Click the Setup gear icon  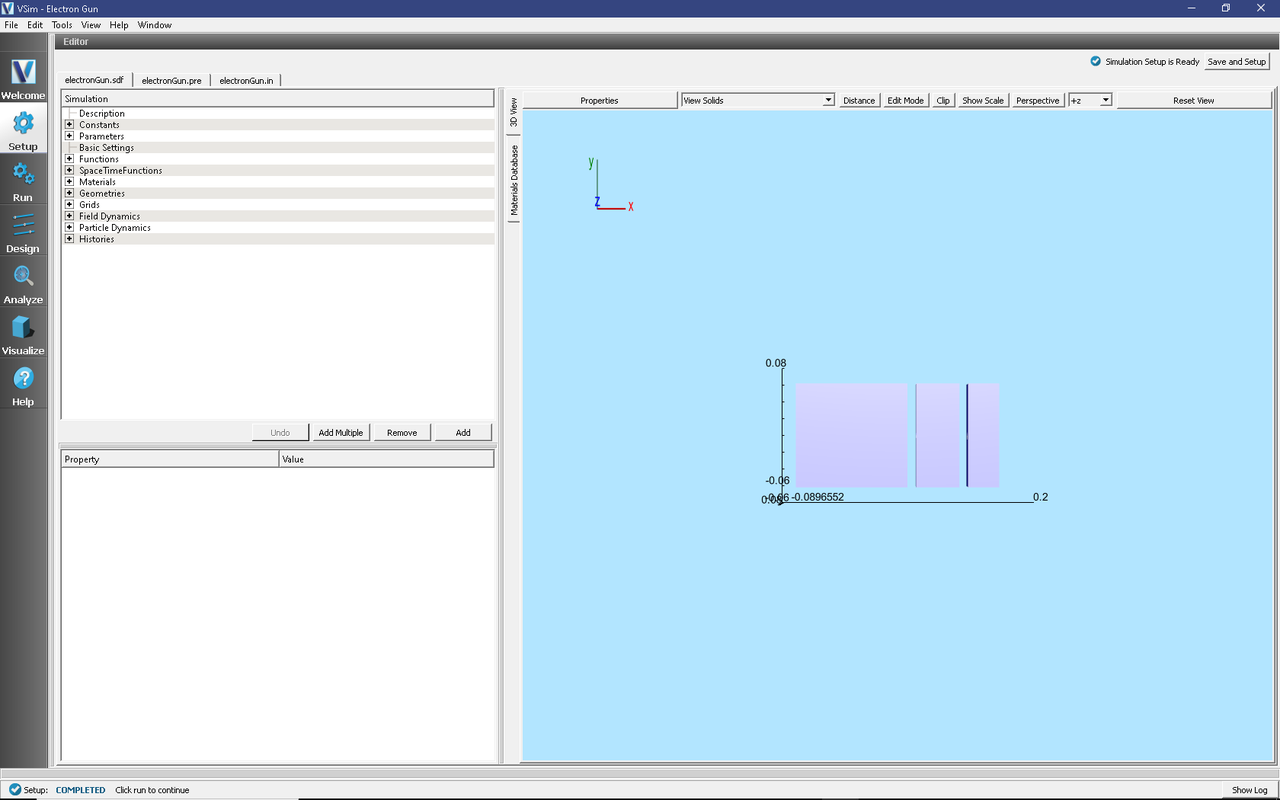click(23, 124)
